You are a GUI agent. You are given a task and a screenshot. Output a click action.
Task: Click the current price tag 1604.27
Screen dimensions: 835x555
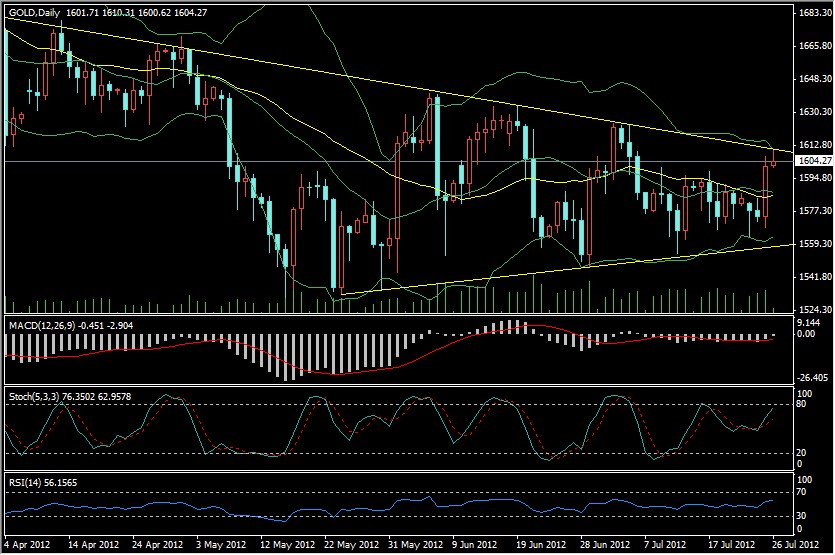pos(810,160)
